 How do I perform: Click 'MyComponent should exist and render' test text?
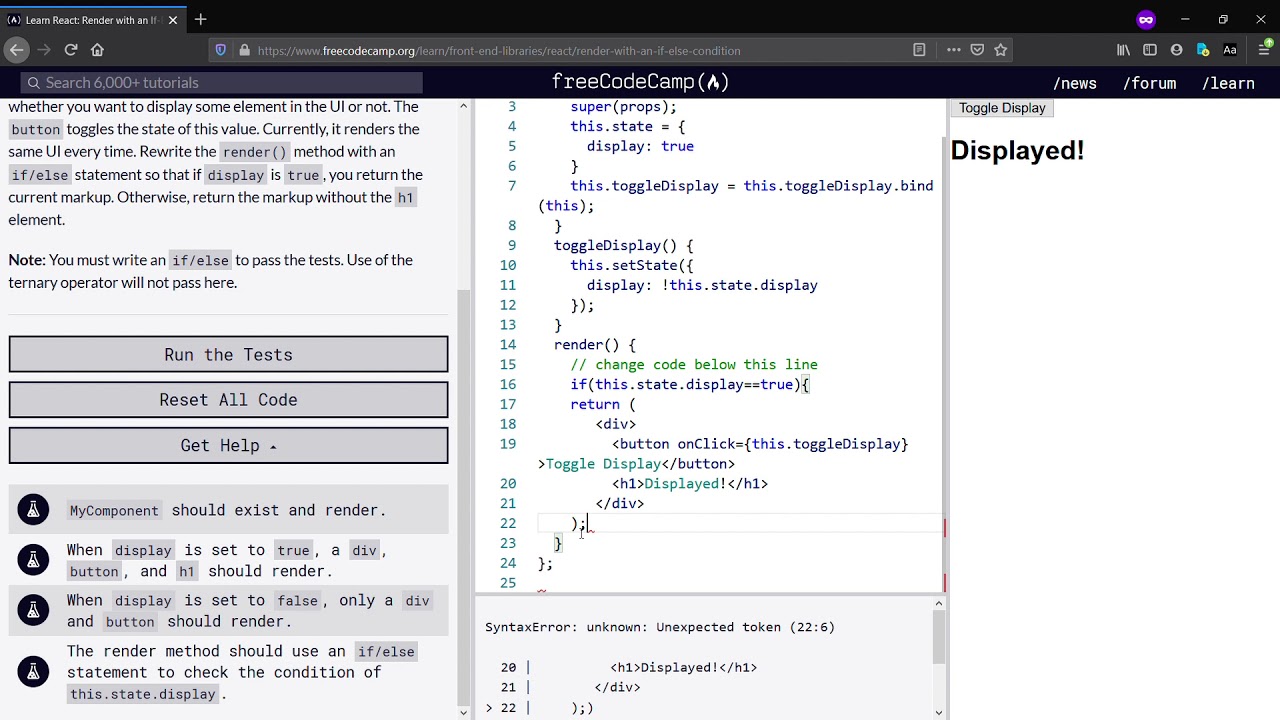(x=227, y=510)
